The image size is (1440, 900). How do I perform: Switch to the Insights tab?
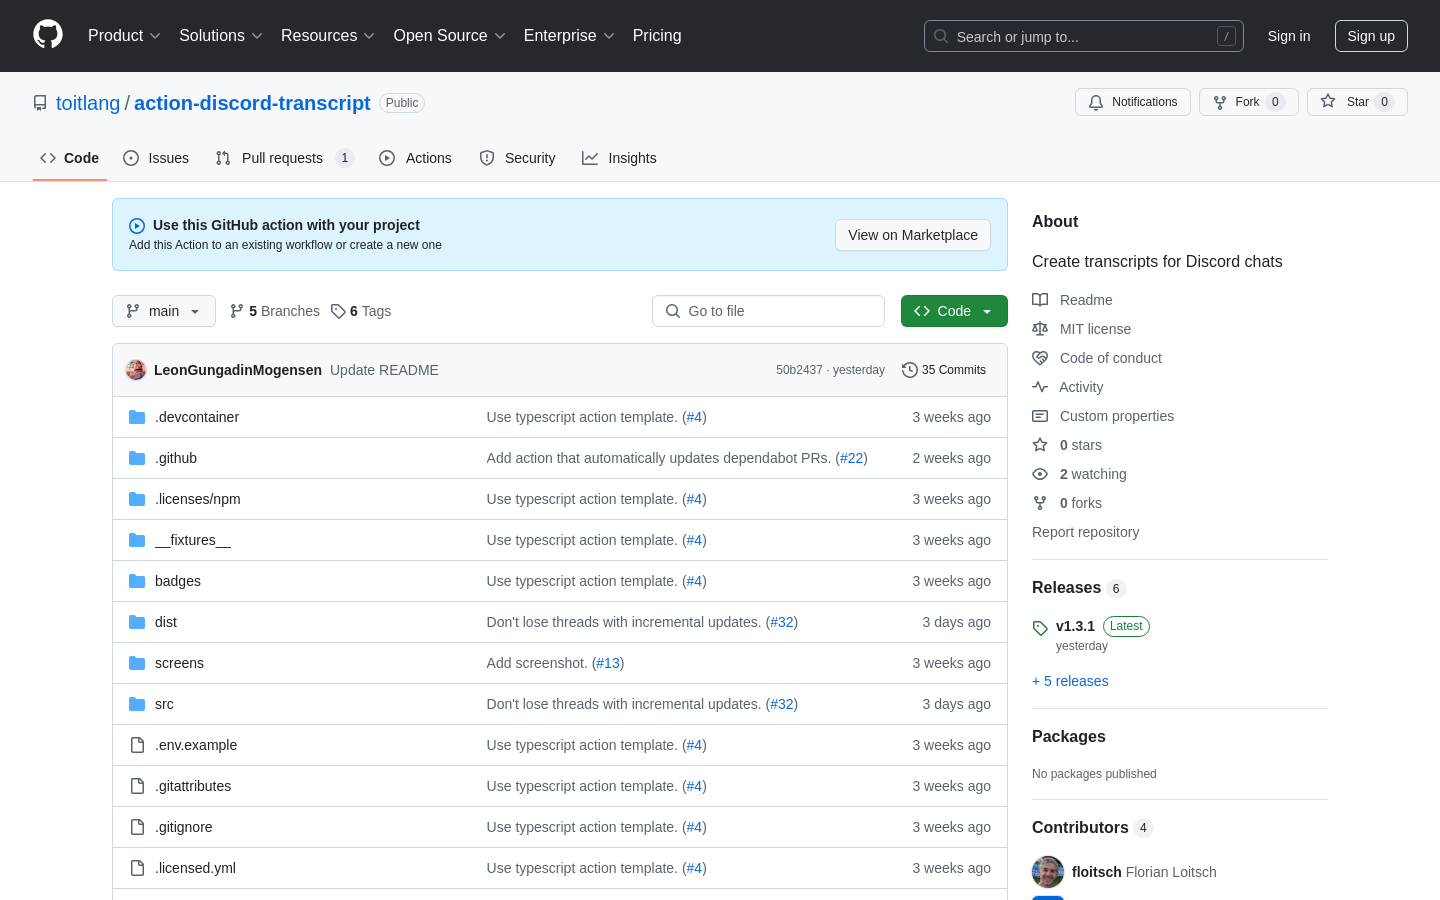pyautogui.click(x=619, y=158)
